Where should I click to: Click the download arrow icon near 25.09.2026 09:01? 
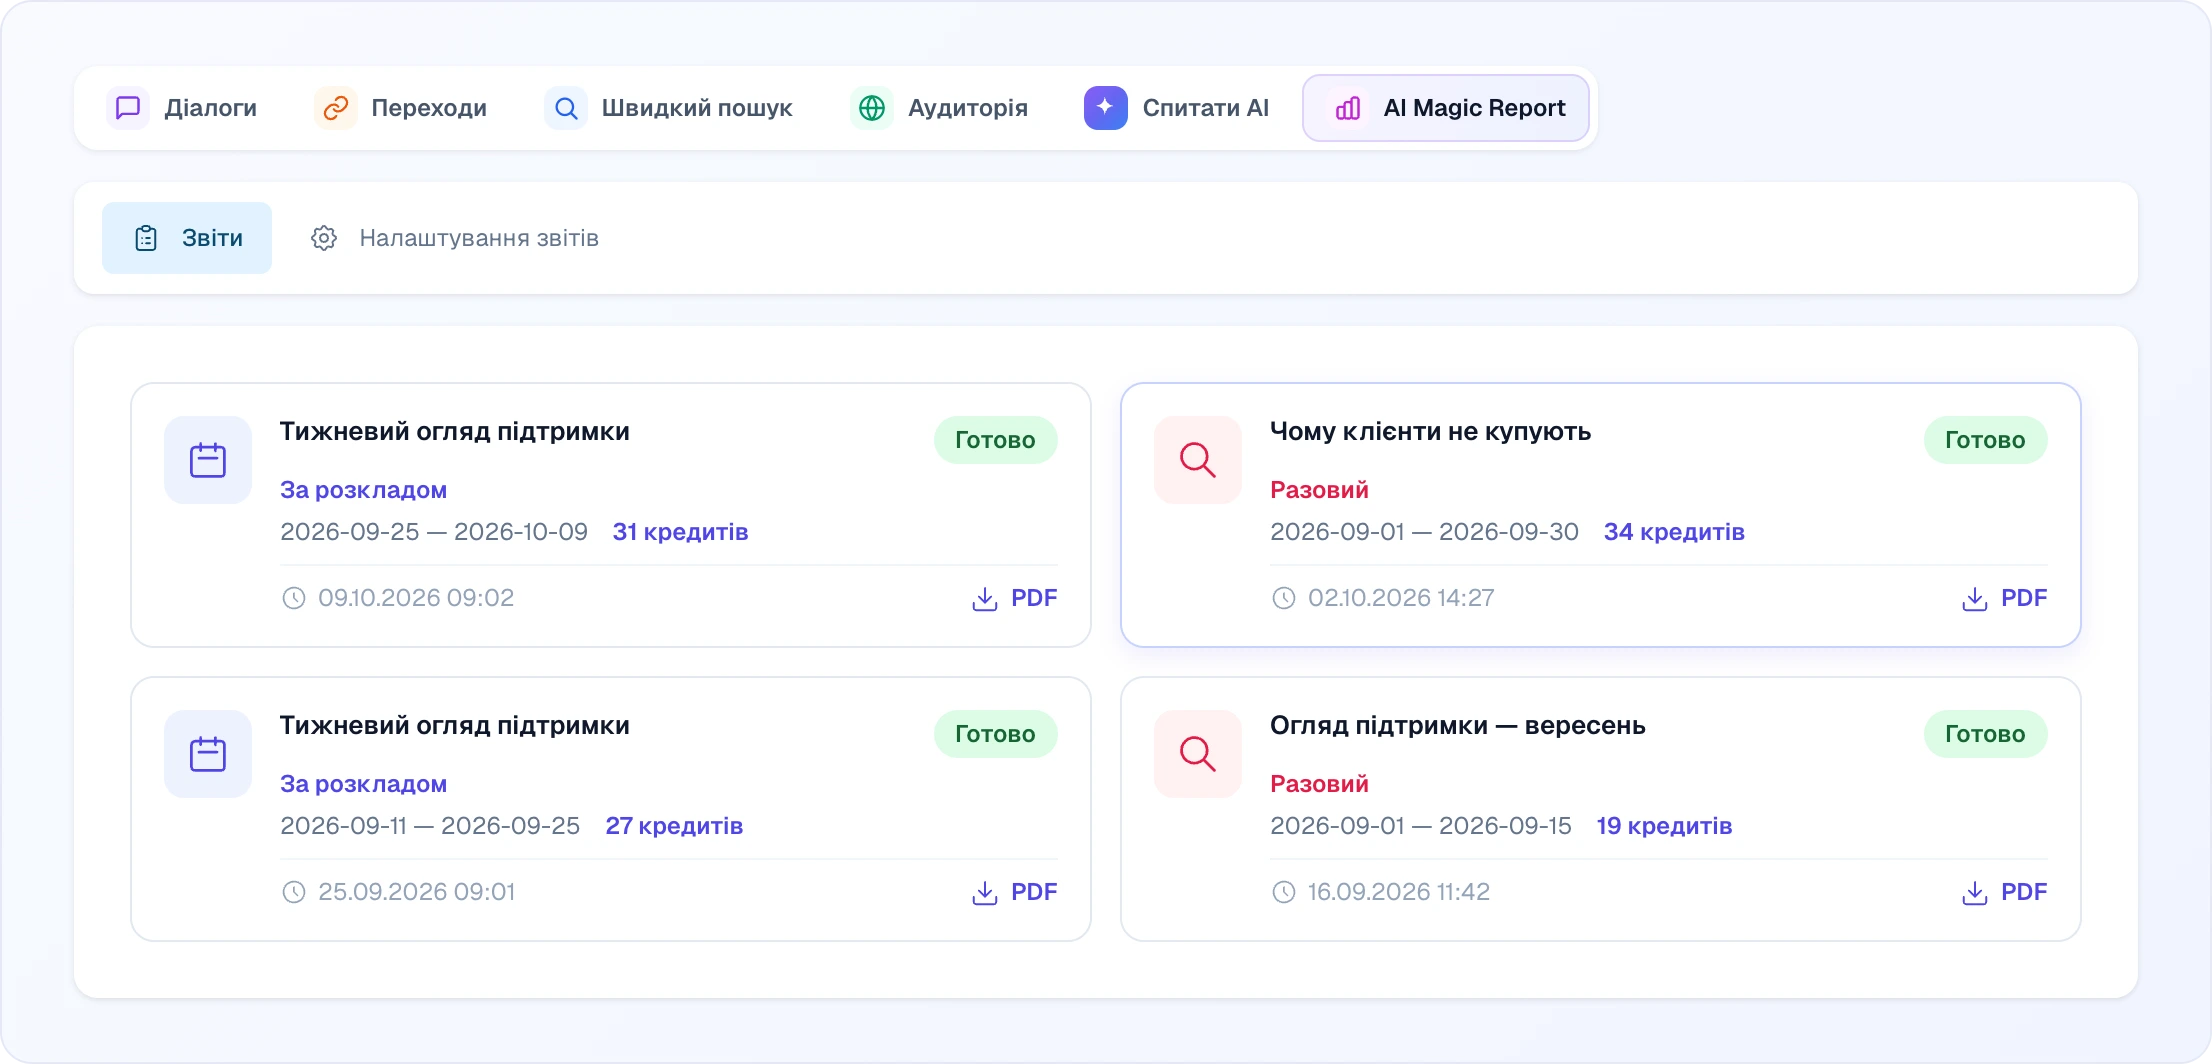click(985, 893)
